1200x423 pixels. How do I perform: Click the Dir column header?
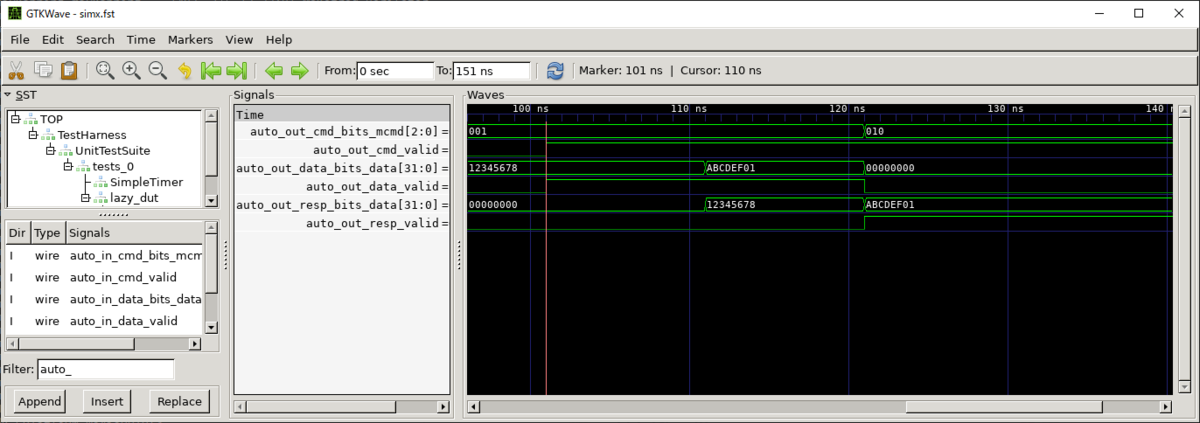pos(17,233)
